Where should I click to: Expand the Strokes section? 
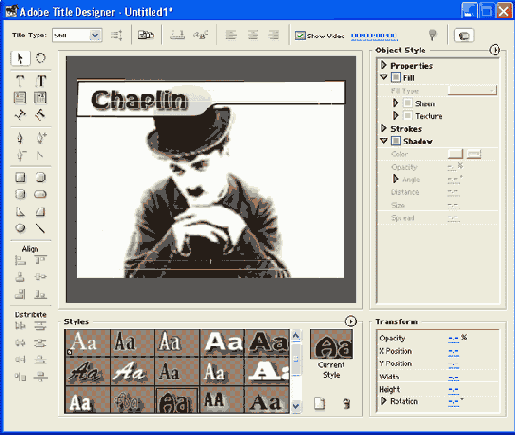[x=384, y=128]
